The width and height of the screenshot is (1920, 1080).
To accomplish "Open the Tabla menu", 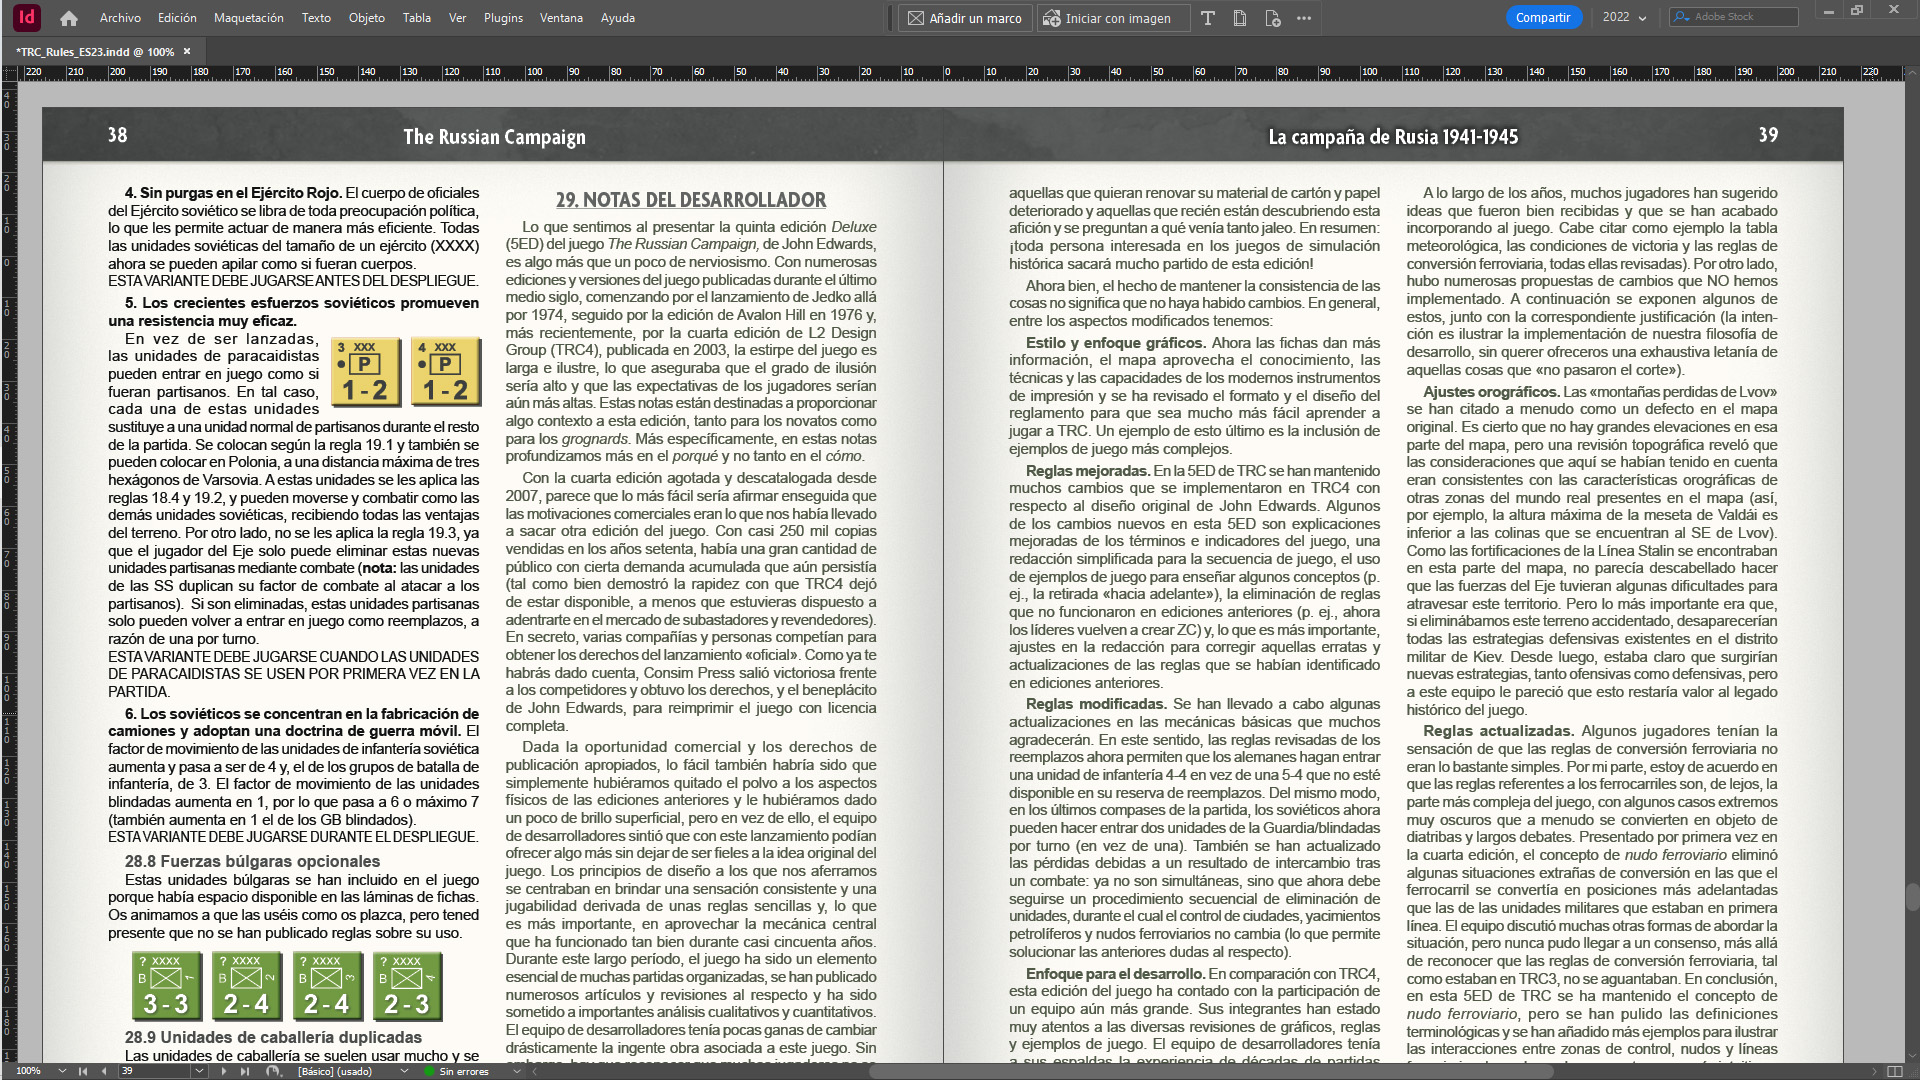I will pyautogui.click(x=416, y=18).
